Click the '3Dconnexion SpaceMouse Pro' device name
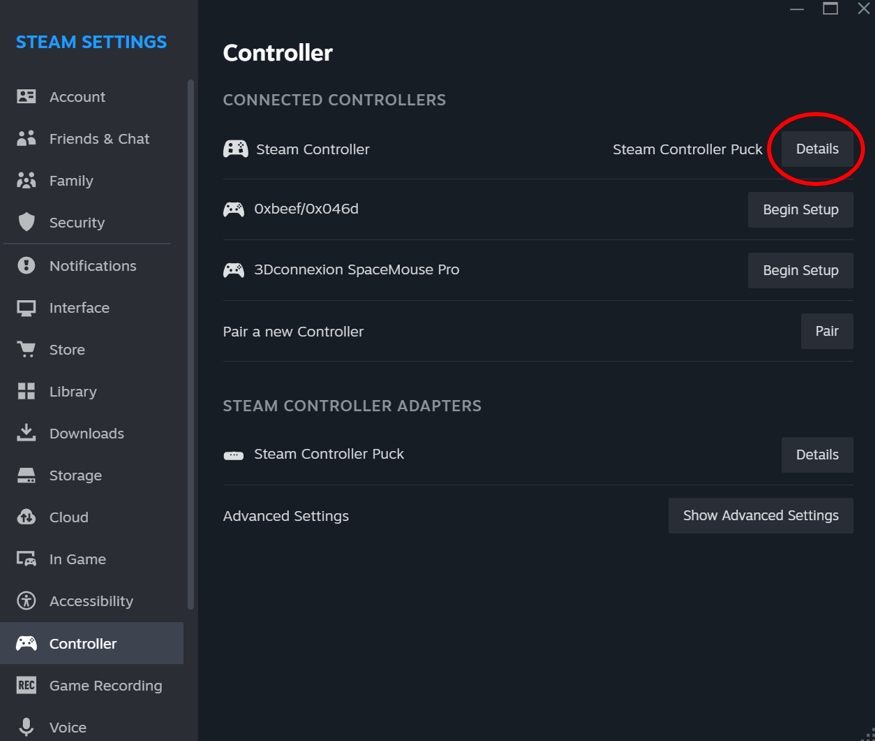The height and width of the screenshot is (741, 875). click(357, 270)
